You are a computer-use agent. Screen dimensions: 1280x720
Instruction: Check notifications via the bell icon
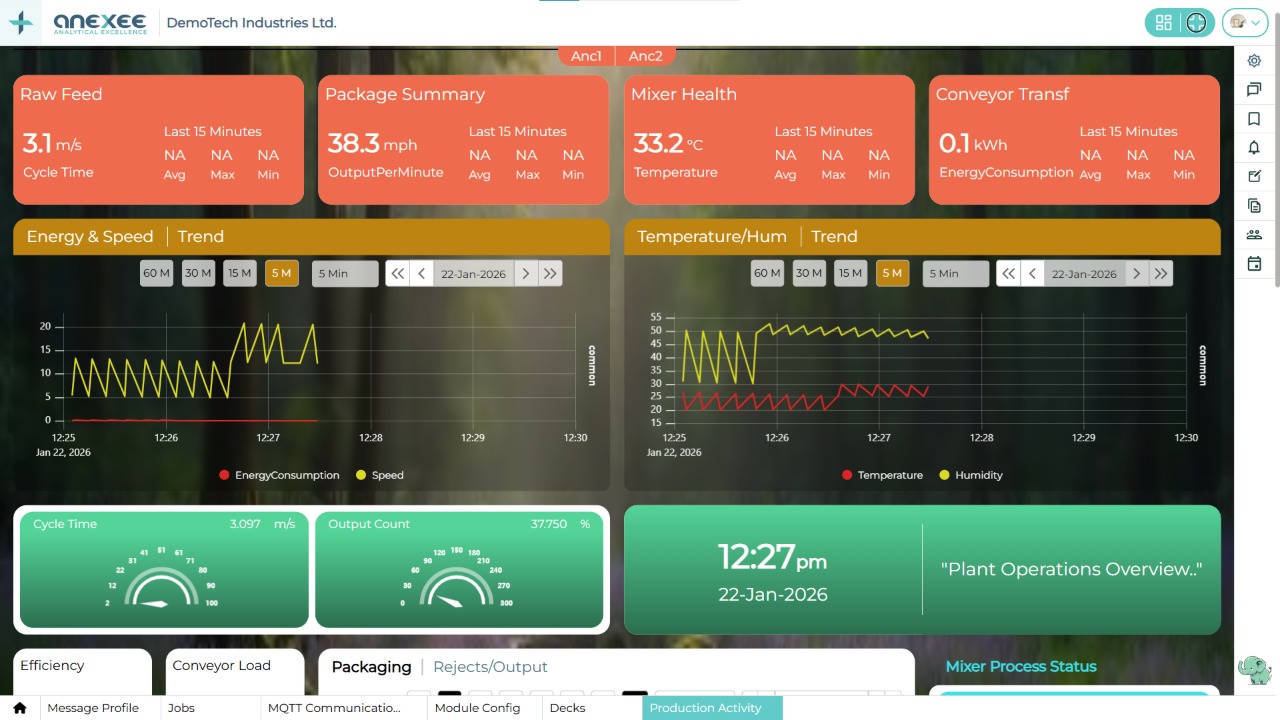tap(1254, 147)
